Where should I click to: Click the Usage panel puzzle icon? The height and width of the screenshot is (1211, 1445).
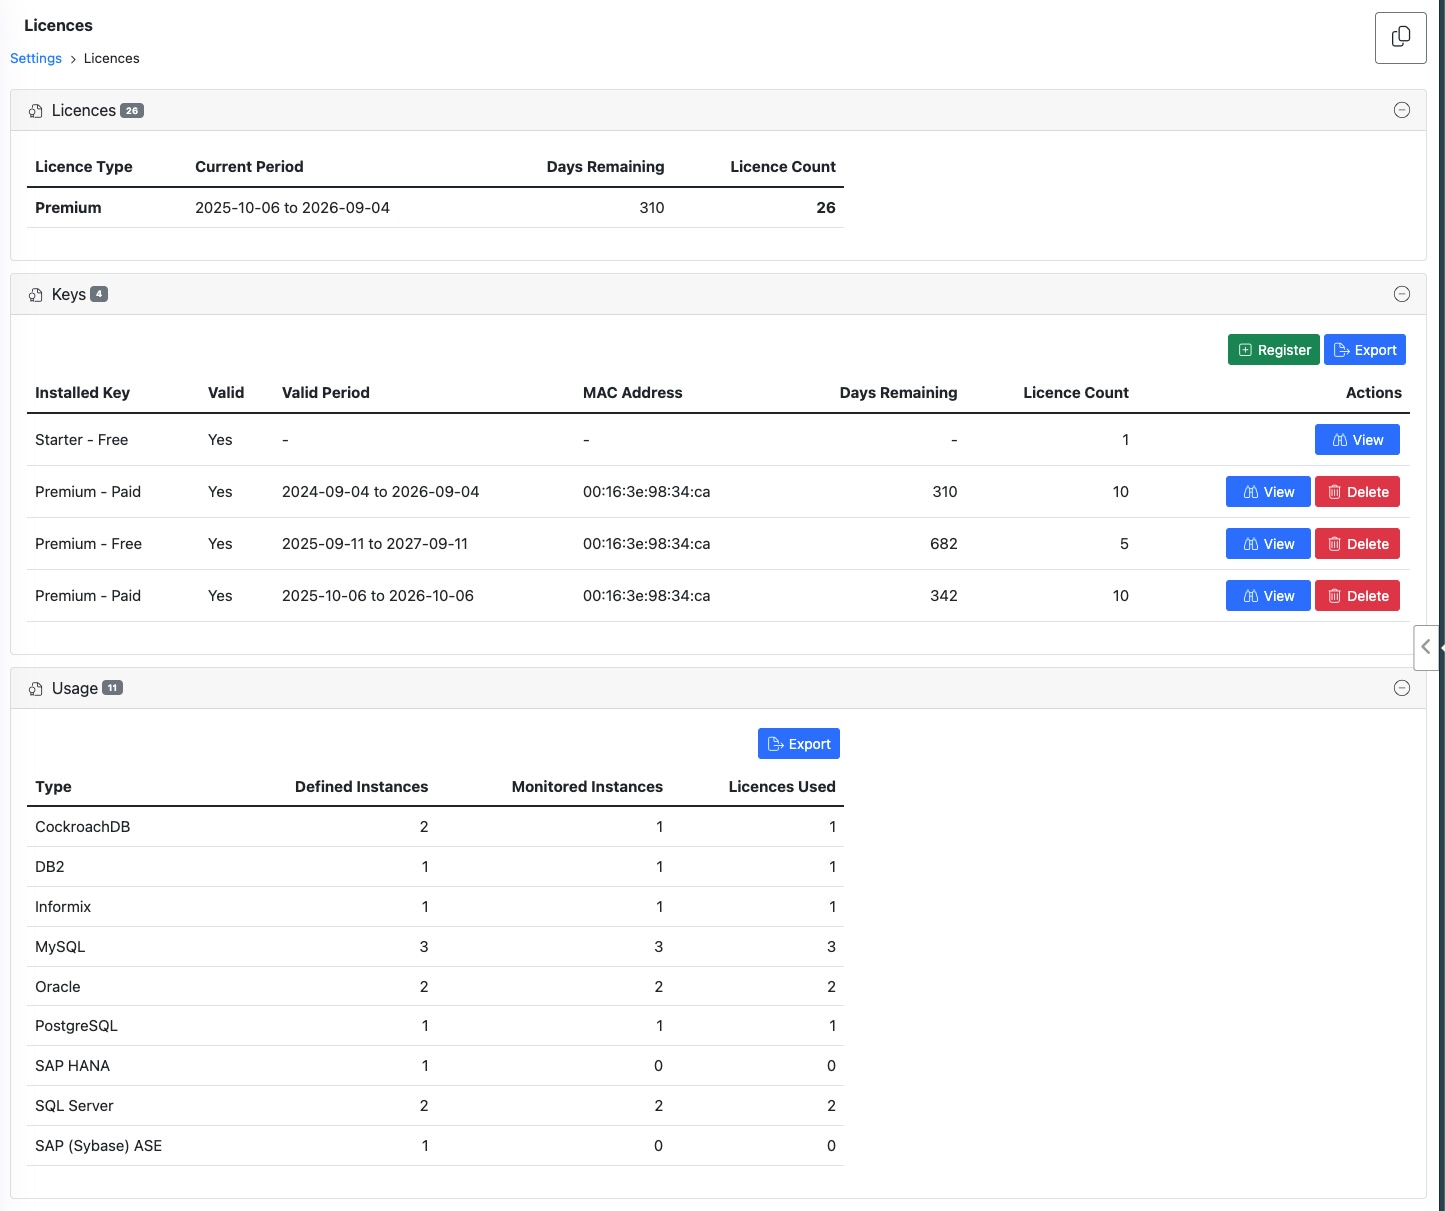point(36,689)
